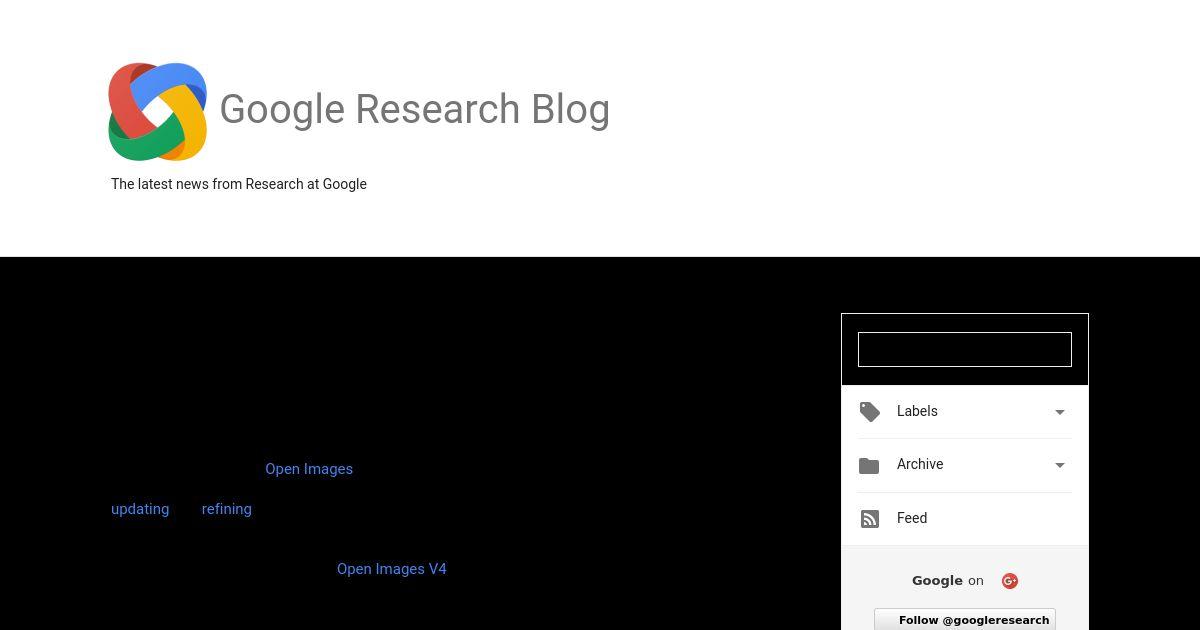Screen dimensions: 1200x630
Task: Click the blog tagline text
Action: coord(239,184)
